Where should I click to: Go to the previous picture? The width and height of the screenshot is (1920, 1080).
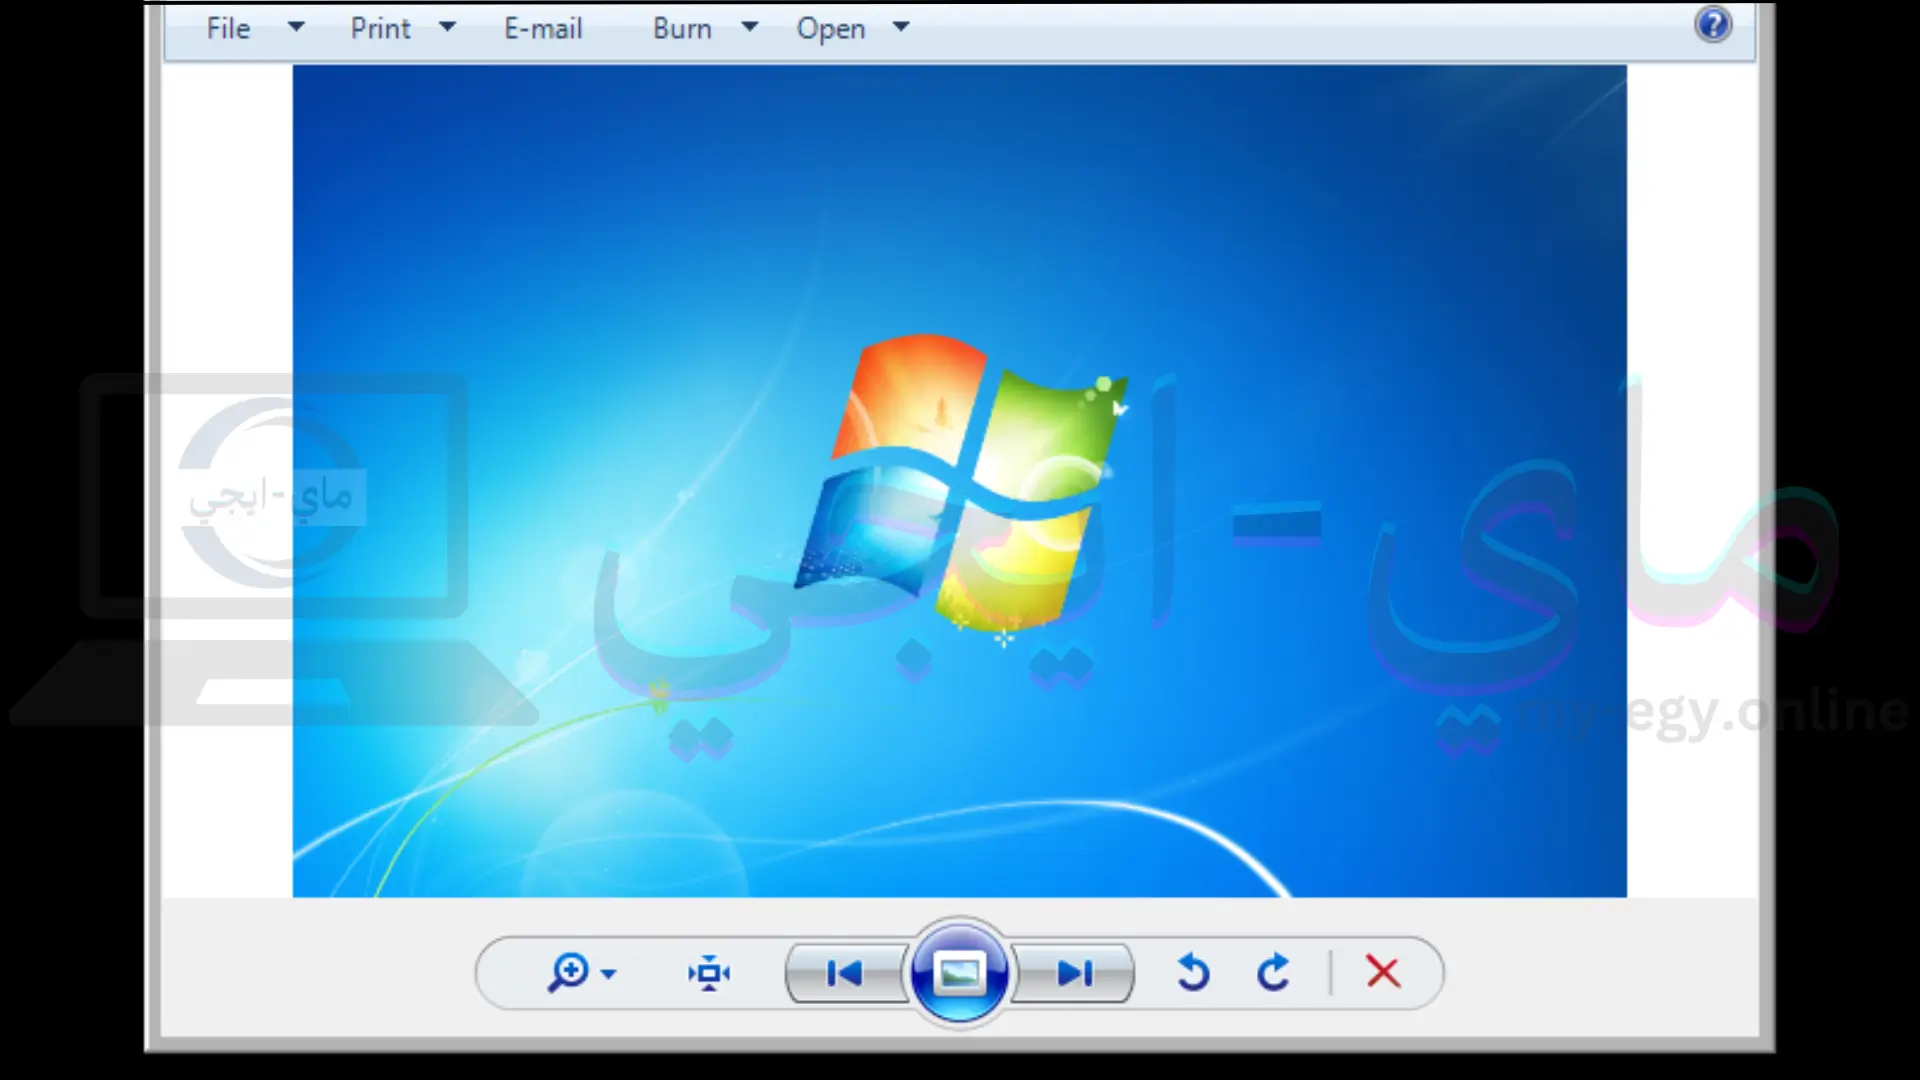pos(844,973)
